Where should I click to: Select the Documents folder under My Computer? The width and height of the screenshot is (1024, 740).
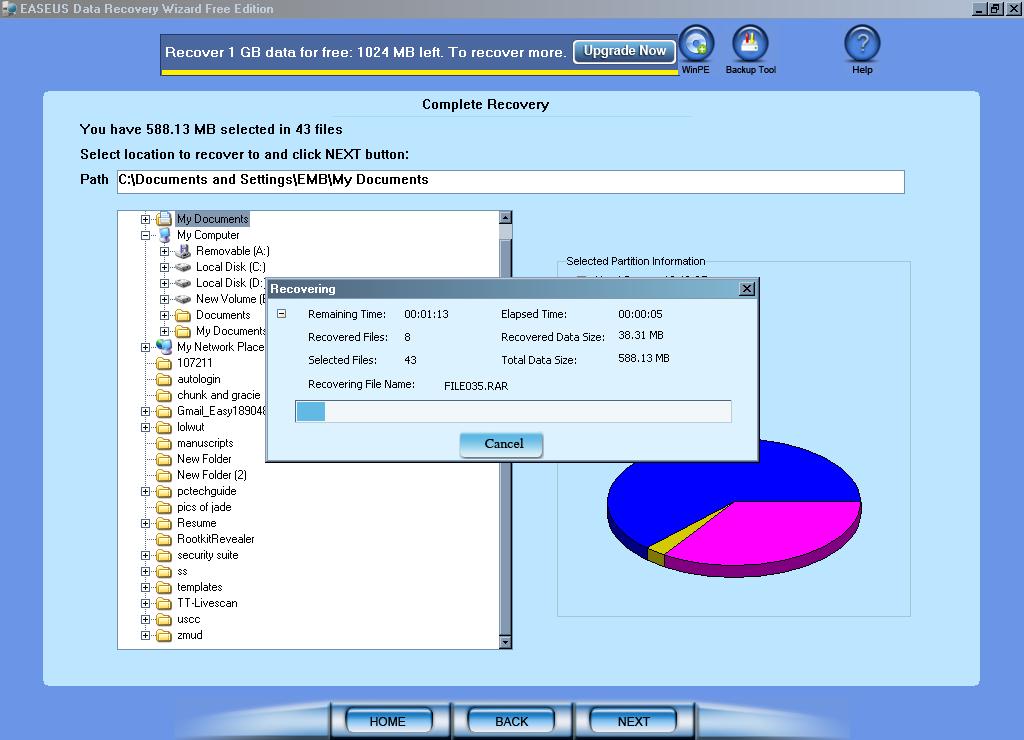tap(223, 315)
